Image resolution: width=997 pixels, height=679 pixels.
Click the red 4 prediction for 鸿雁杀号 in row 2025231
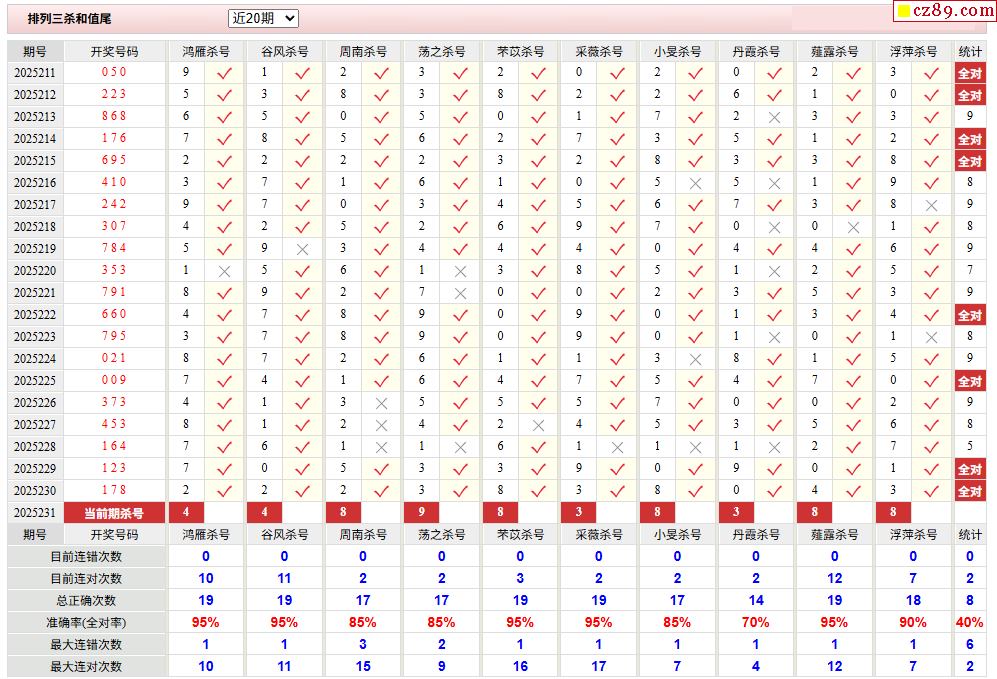coord(186,512)
